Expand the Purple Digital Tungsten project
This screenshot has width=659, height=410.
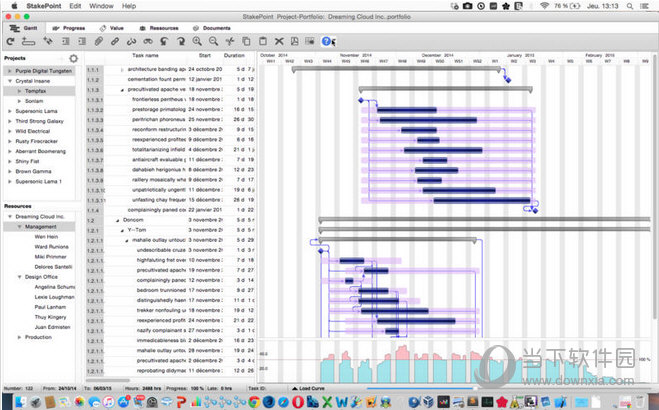click(10, 71)
